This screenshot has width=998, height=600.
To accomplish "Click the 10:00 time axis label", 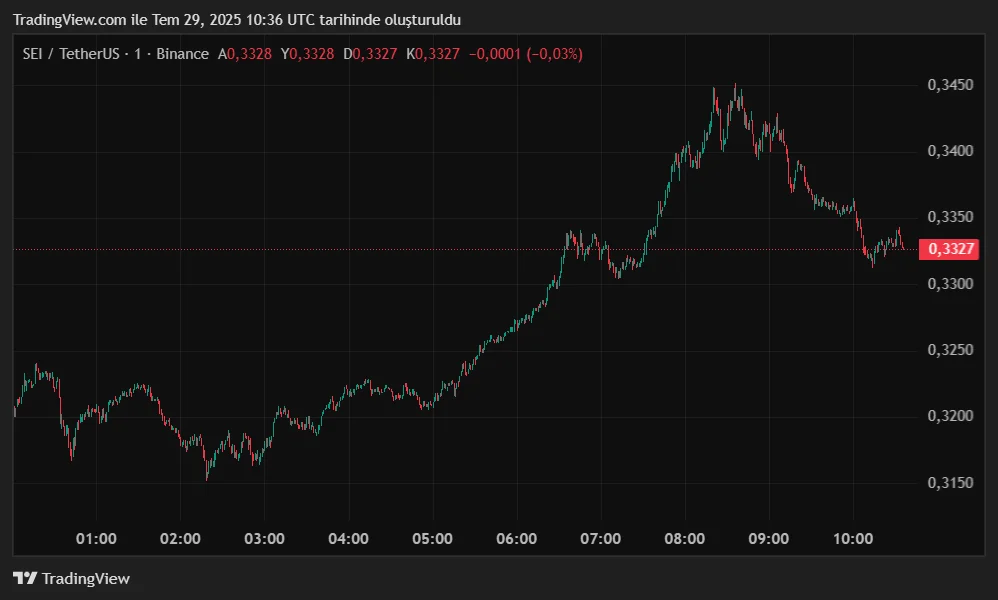I will coord(853,539).
